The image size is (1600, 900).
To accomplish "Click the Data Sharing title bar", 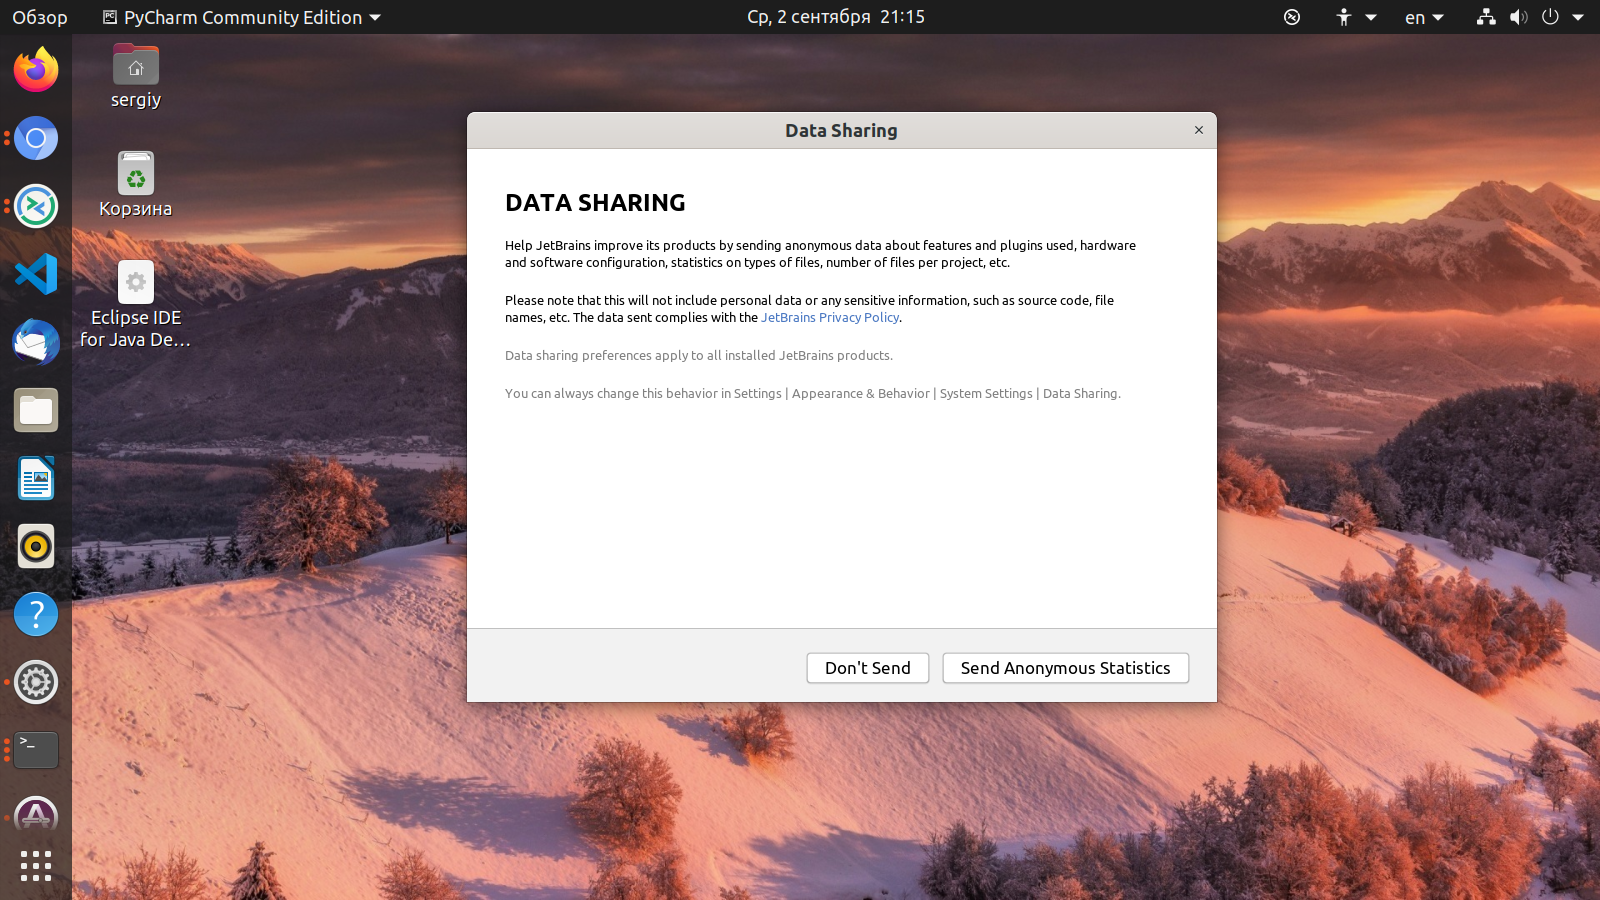I will coord(841,130).
